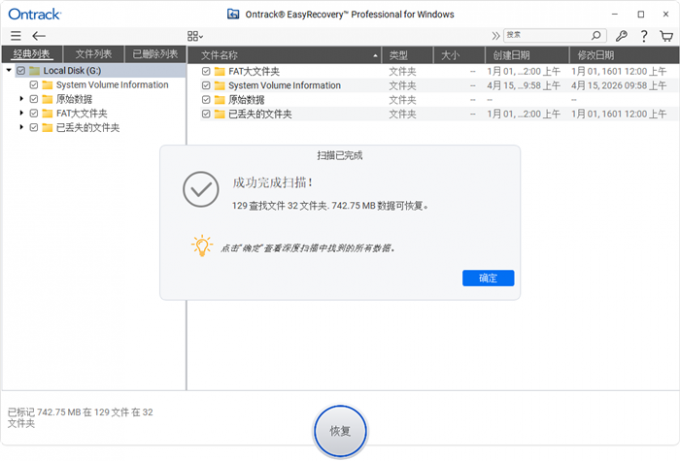
Task: Toggle System Volume Information checkbox in file list
Action: click(x=206, y=85)
